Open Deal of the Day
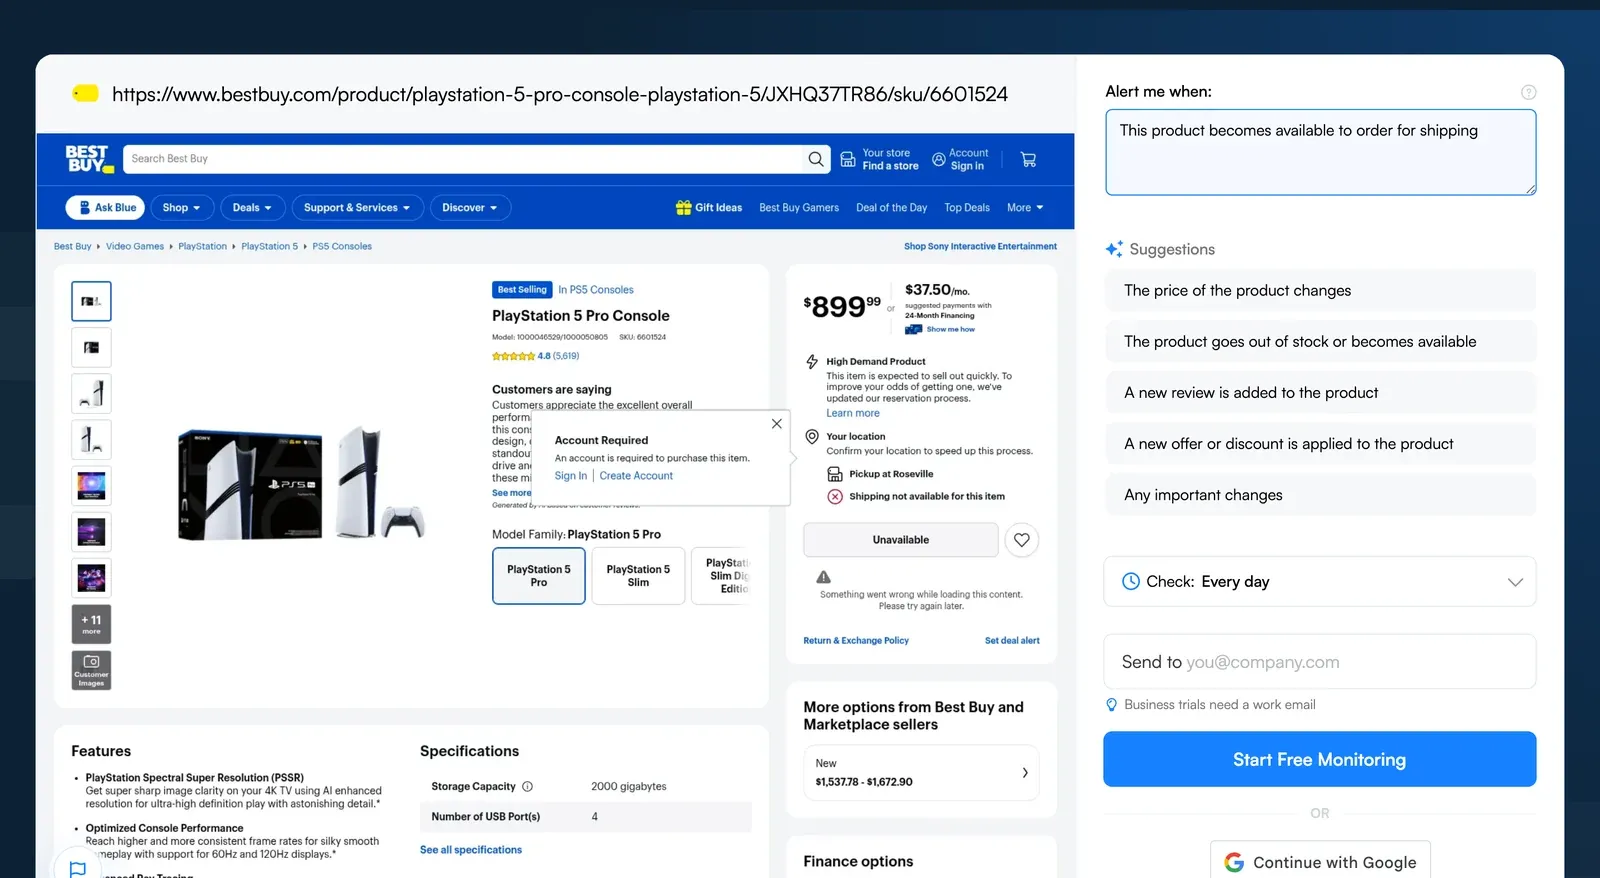1600x878 pixels. [891, 208]
